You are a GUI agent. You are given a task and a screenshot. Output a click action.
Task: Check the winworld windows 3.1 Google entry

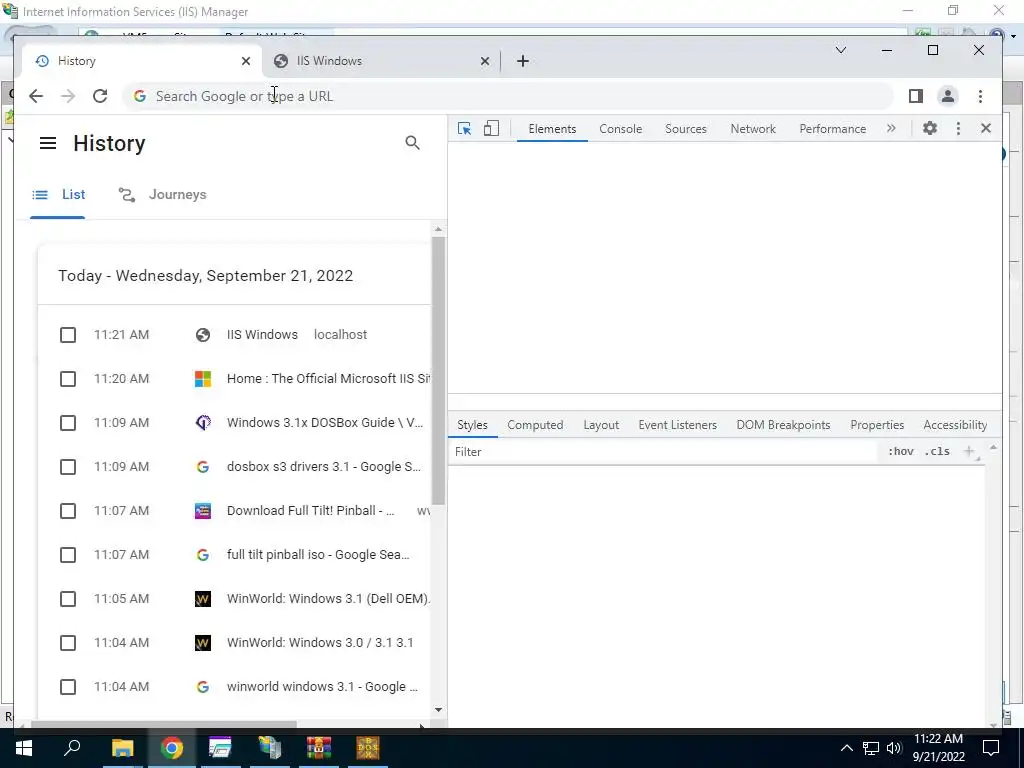[x=68, y=687]
